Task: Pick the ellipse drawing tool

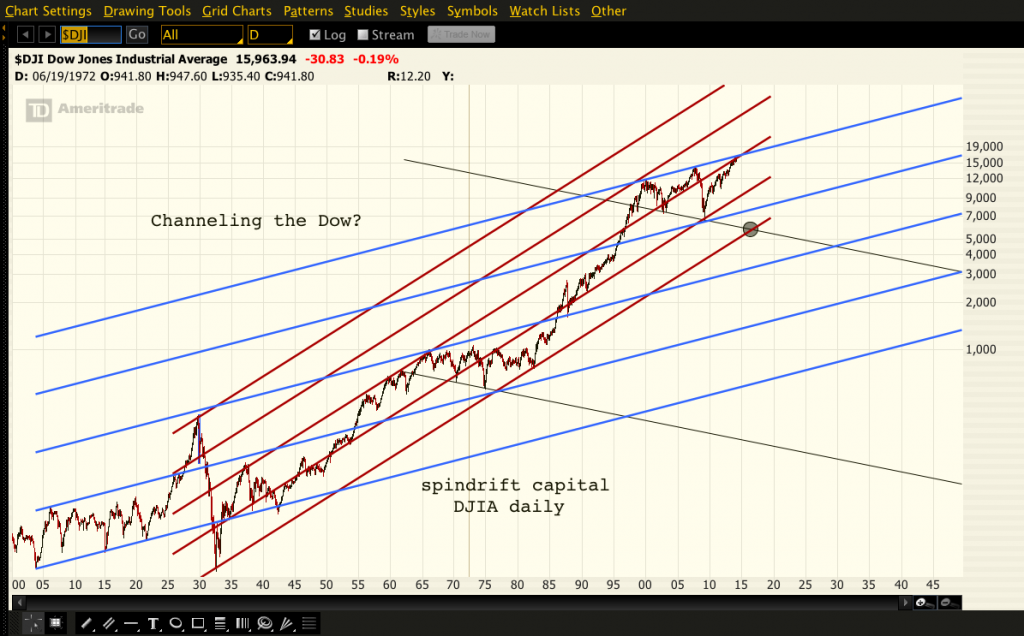Action: coord(175,624)
